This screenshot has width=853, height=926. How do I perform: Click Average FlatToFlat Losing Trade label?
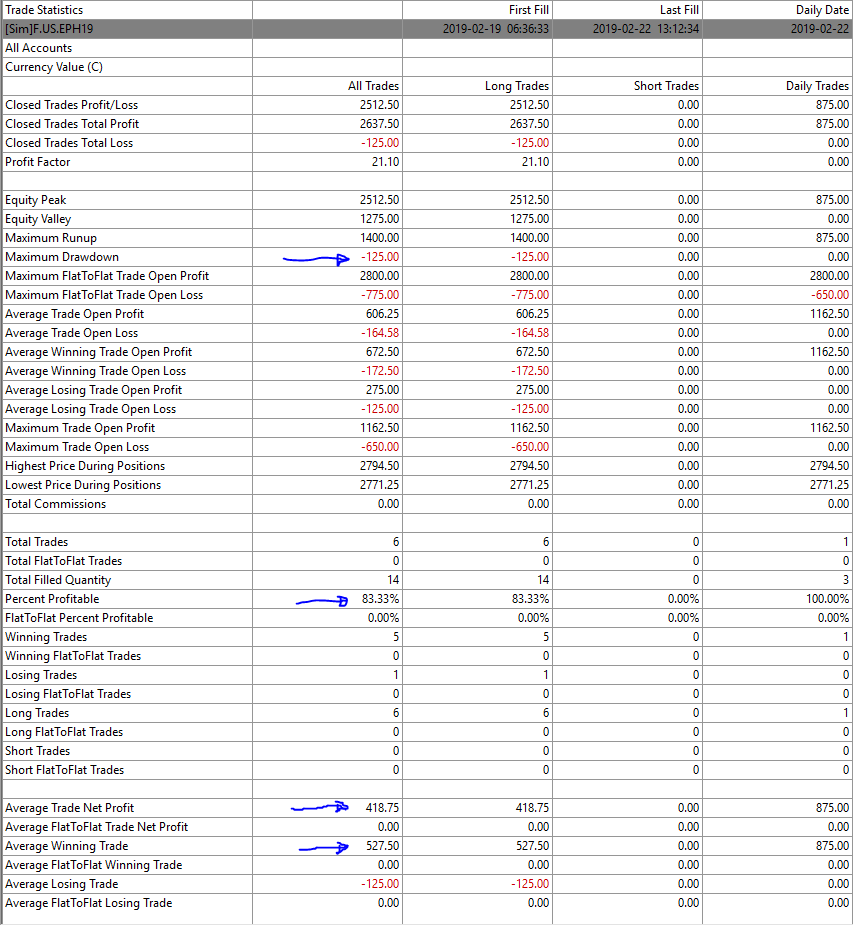click(89, 903)
